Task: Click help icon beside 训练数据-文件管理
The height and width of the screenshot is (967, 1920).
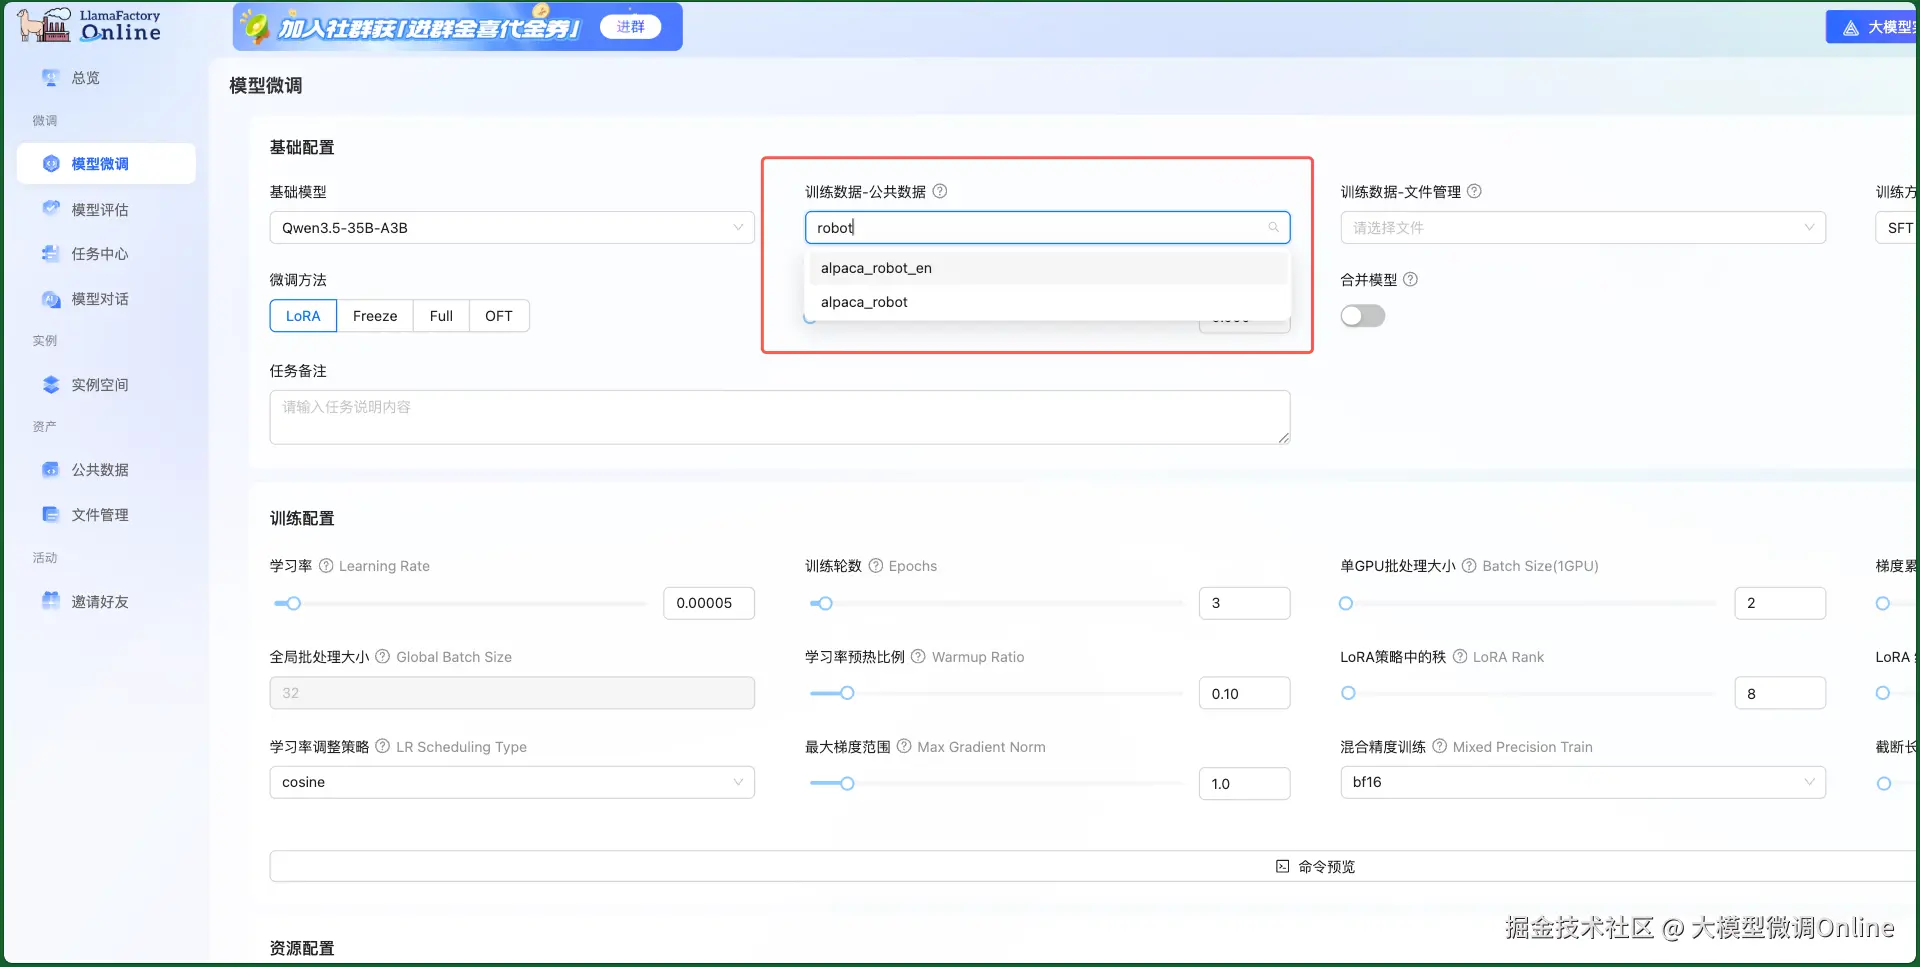Action: click(1474, 191)
